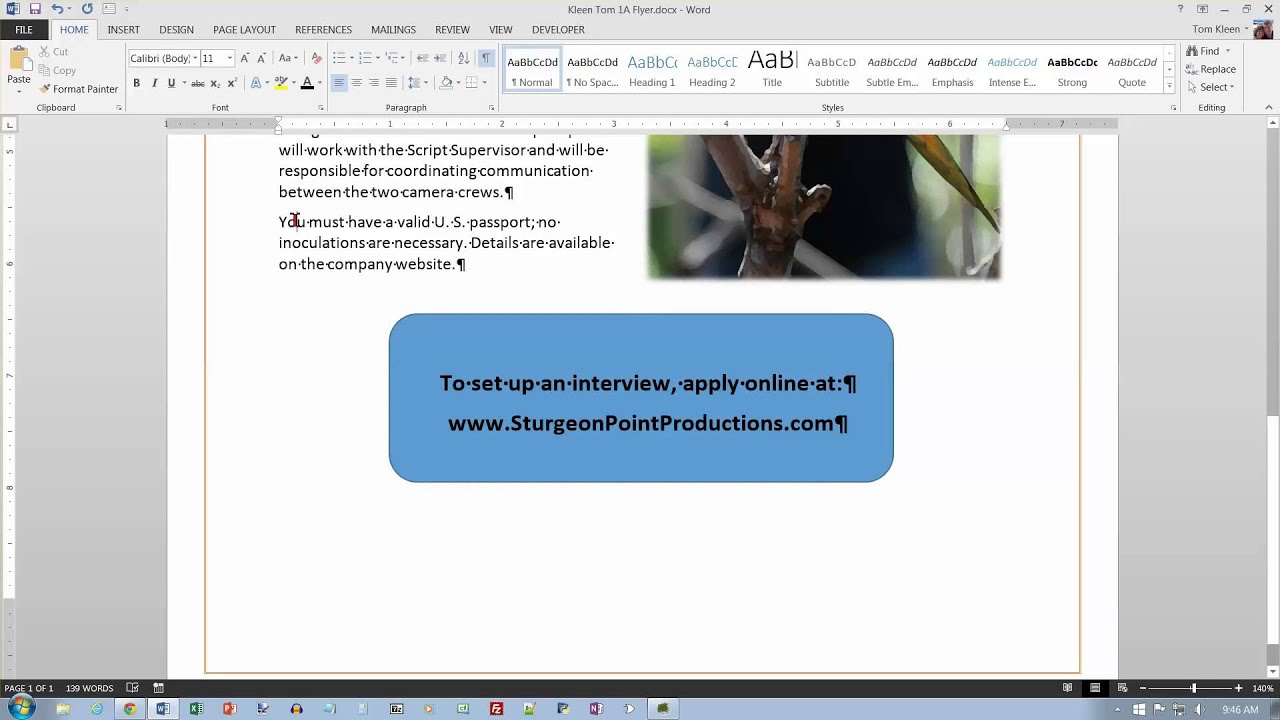Switch to MAILINGS tab

pos(393,30)
